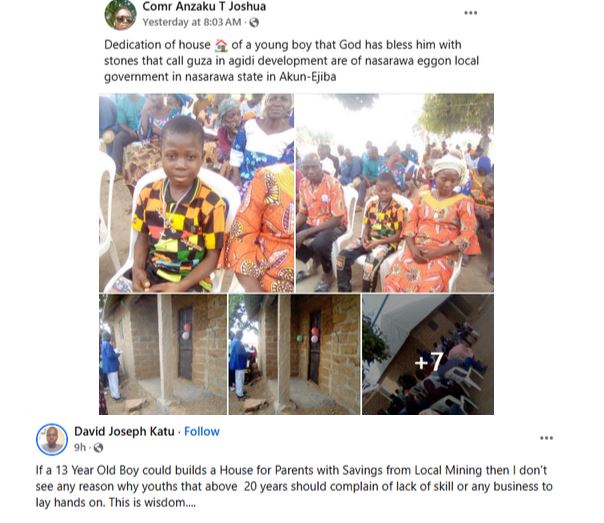Image resolution: width=604 pixels, height=523 pixels.
Task: View the bottom-left house door photo
Action: [x=162, y=354]
